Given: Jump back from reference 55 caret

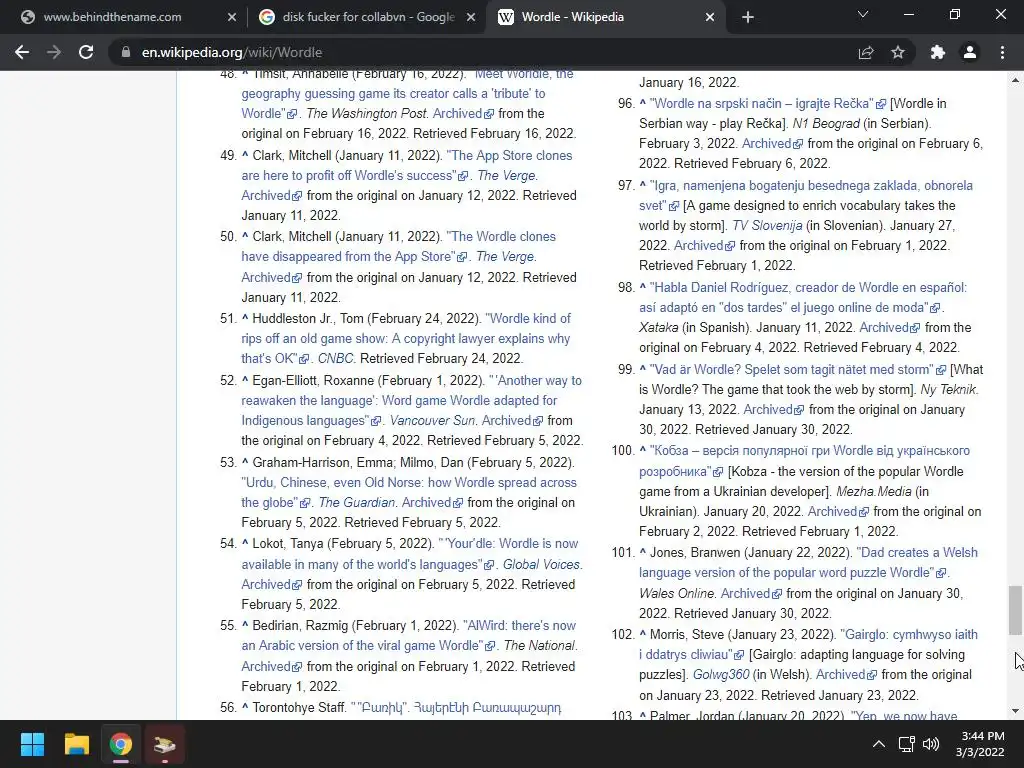Looking at the screenshot, I should (x=245, y=625).
